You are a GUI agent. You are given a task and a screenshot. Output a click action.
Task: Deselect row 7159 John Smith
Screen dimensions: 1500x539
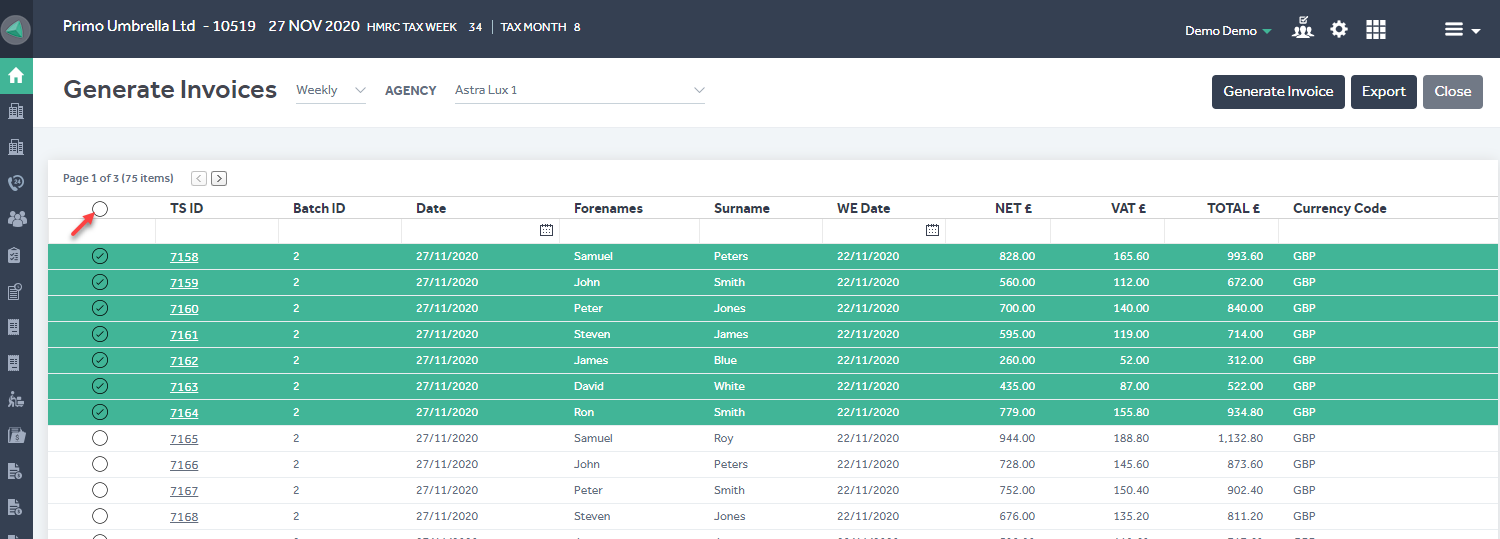coord(100,282)
